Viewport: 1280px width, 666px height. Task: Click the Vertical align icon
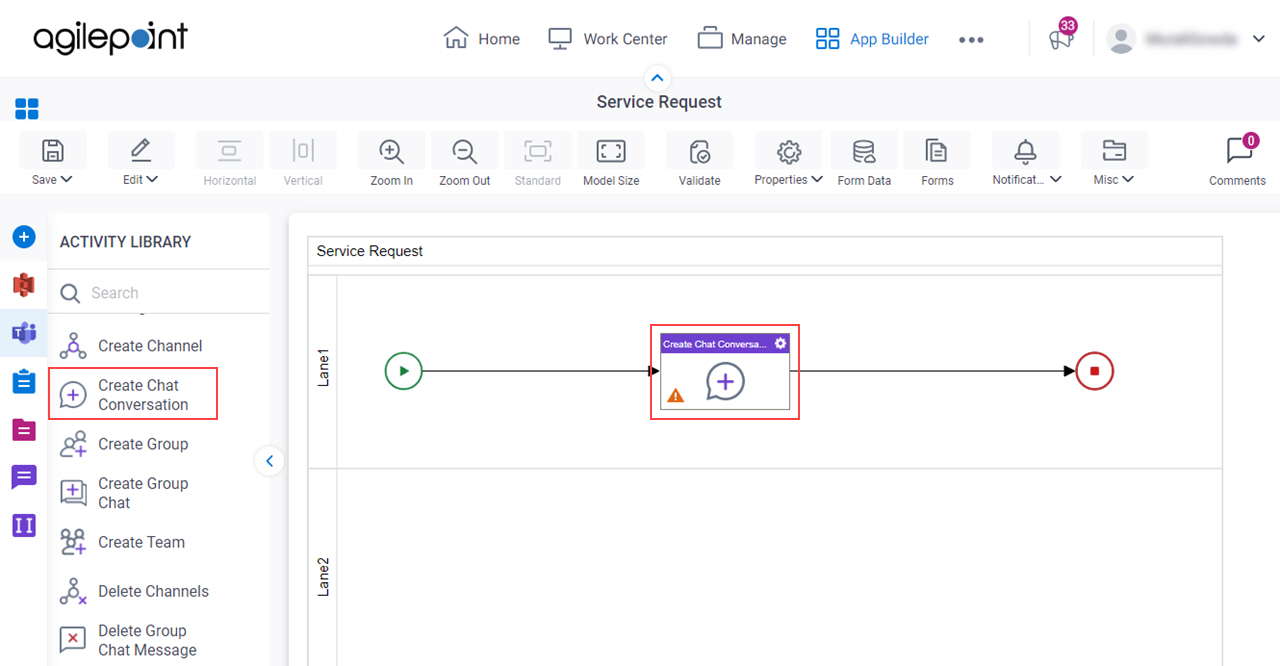tap(303, 151)
